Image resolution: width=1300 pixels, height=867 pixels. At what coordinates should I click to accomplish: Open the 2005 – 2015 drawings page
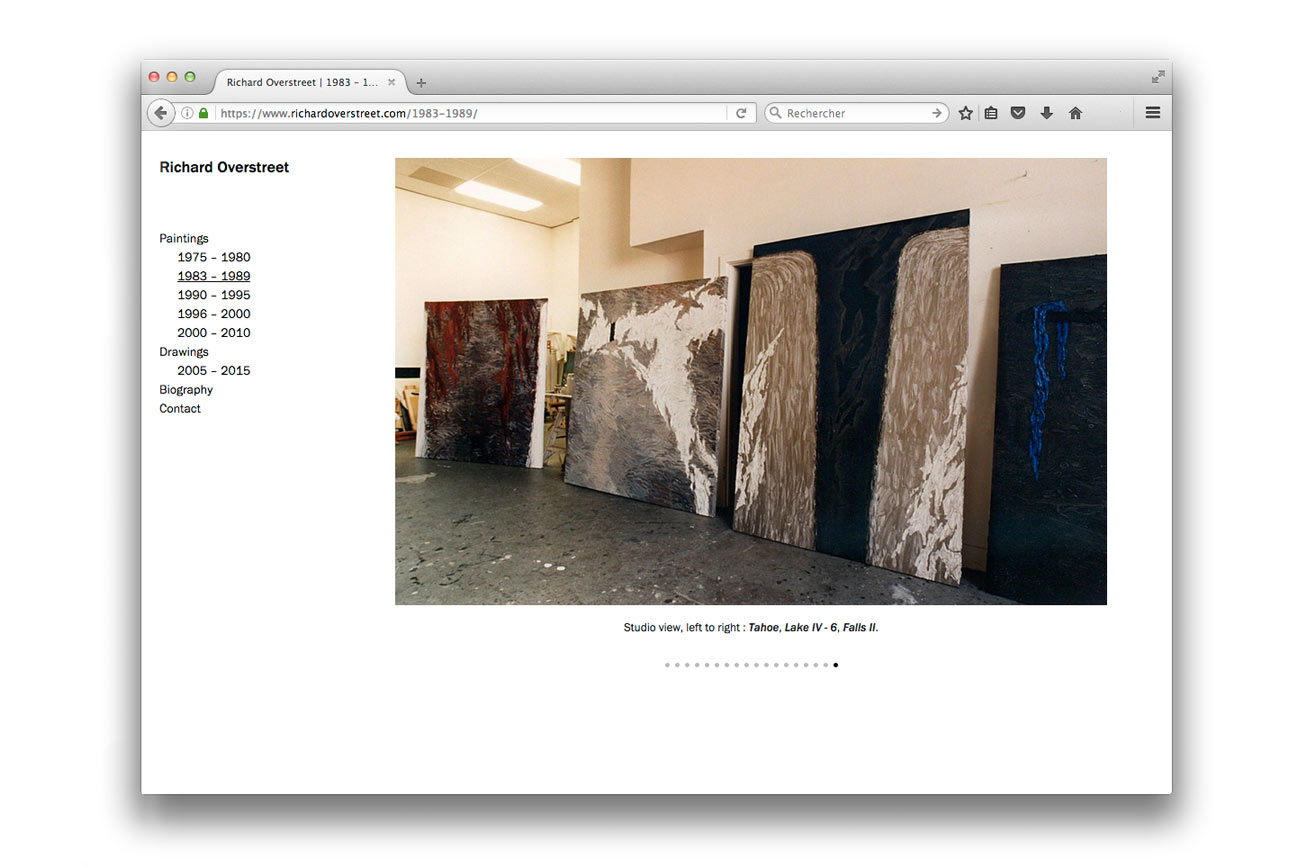(x=214, y=371)
